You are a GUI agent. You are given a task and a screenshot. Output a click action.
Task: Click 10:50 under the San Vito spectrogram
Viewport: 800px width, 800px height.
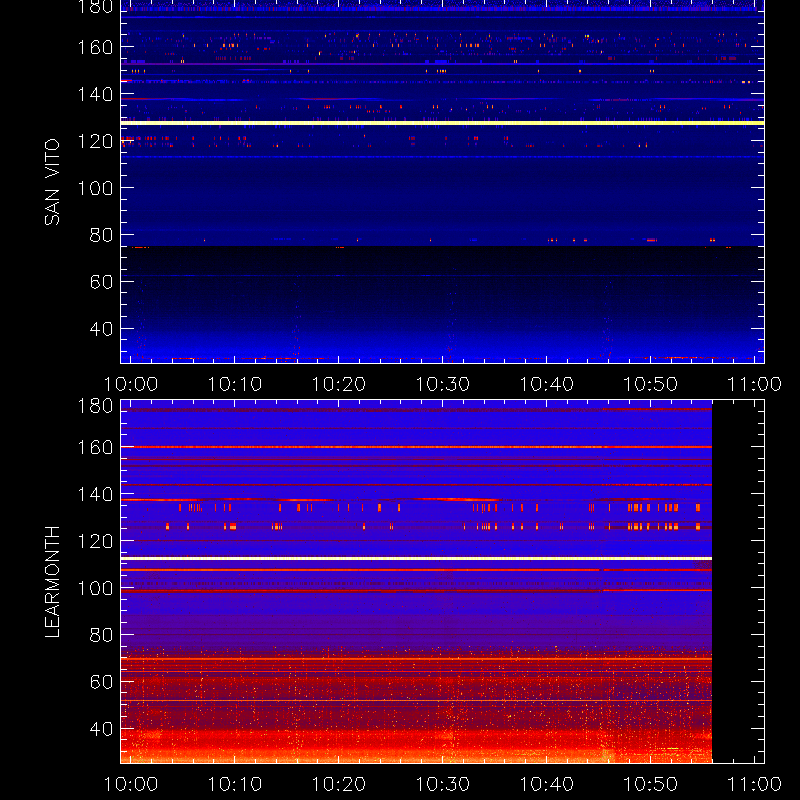(651, 384)
